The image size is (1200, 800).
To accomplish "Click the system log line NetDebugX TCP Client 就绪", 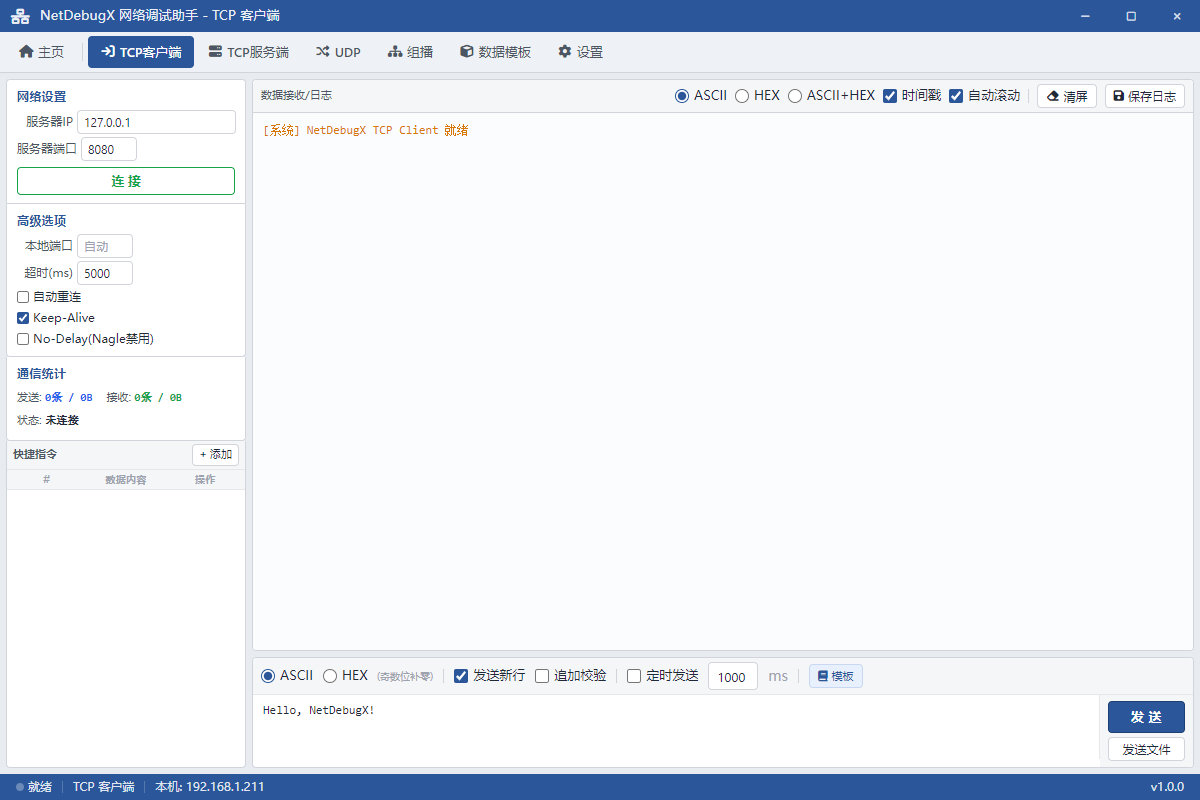I will point(366,130).
